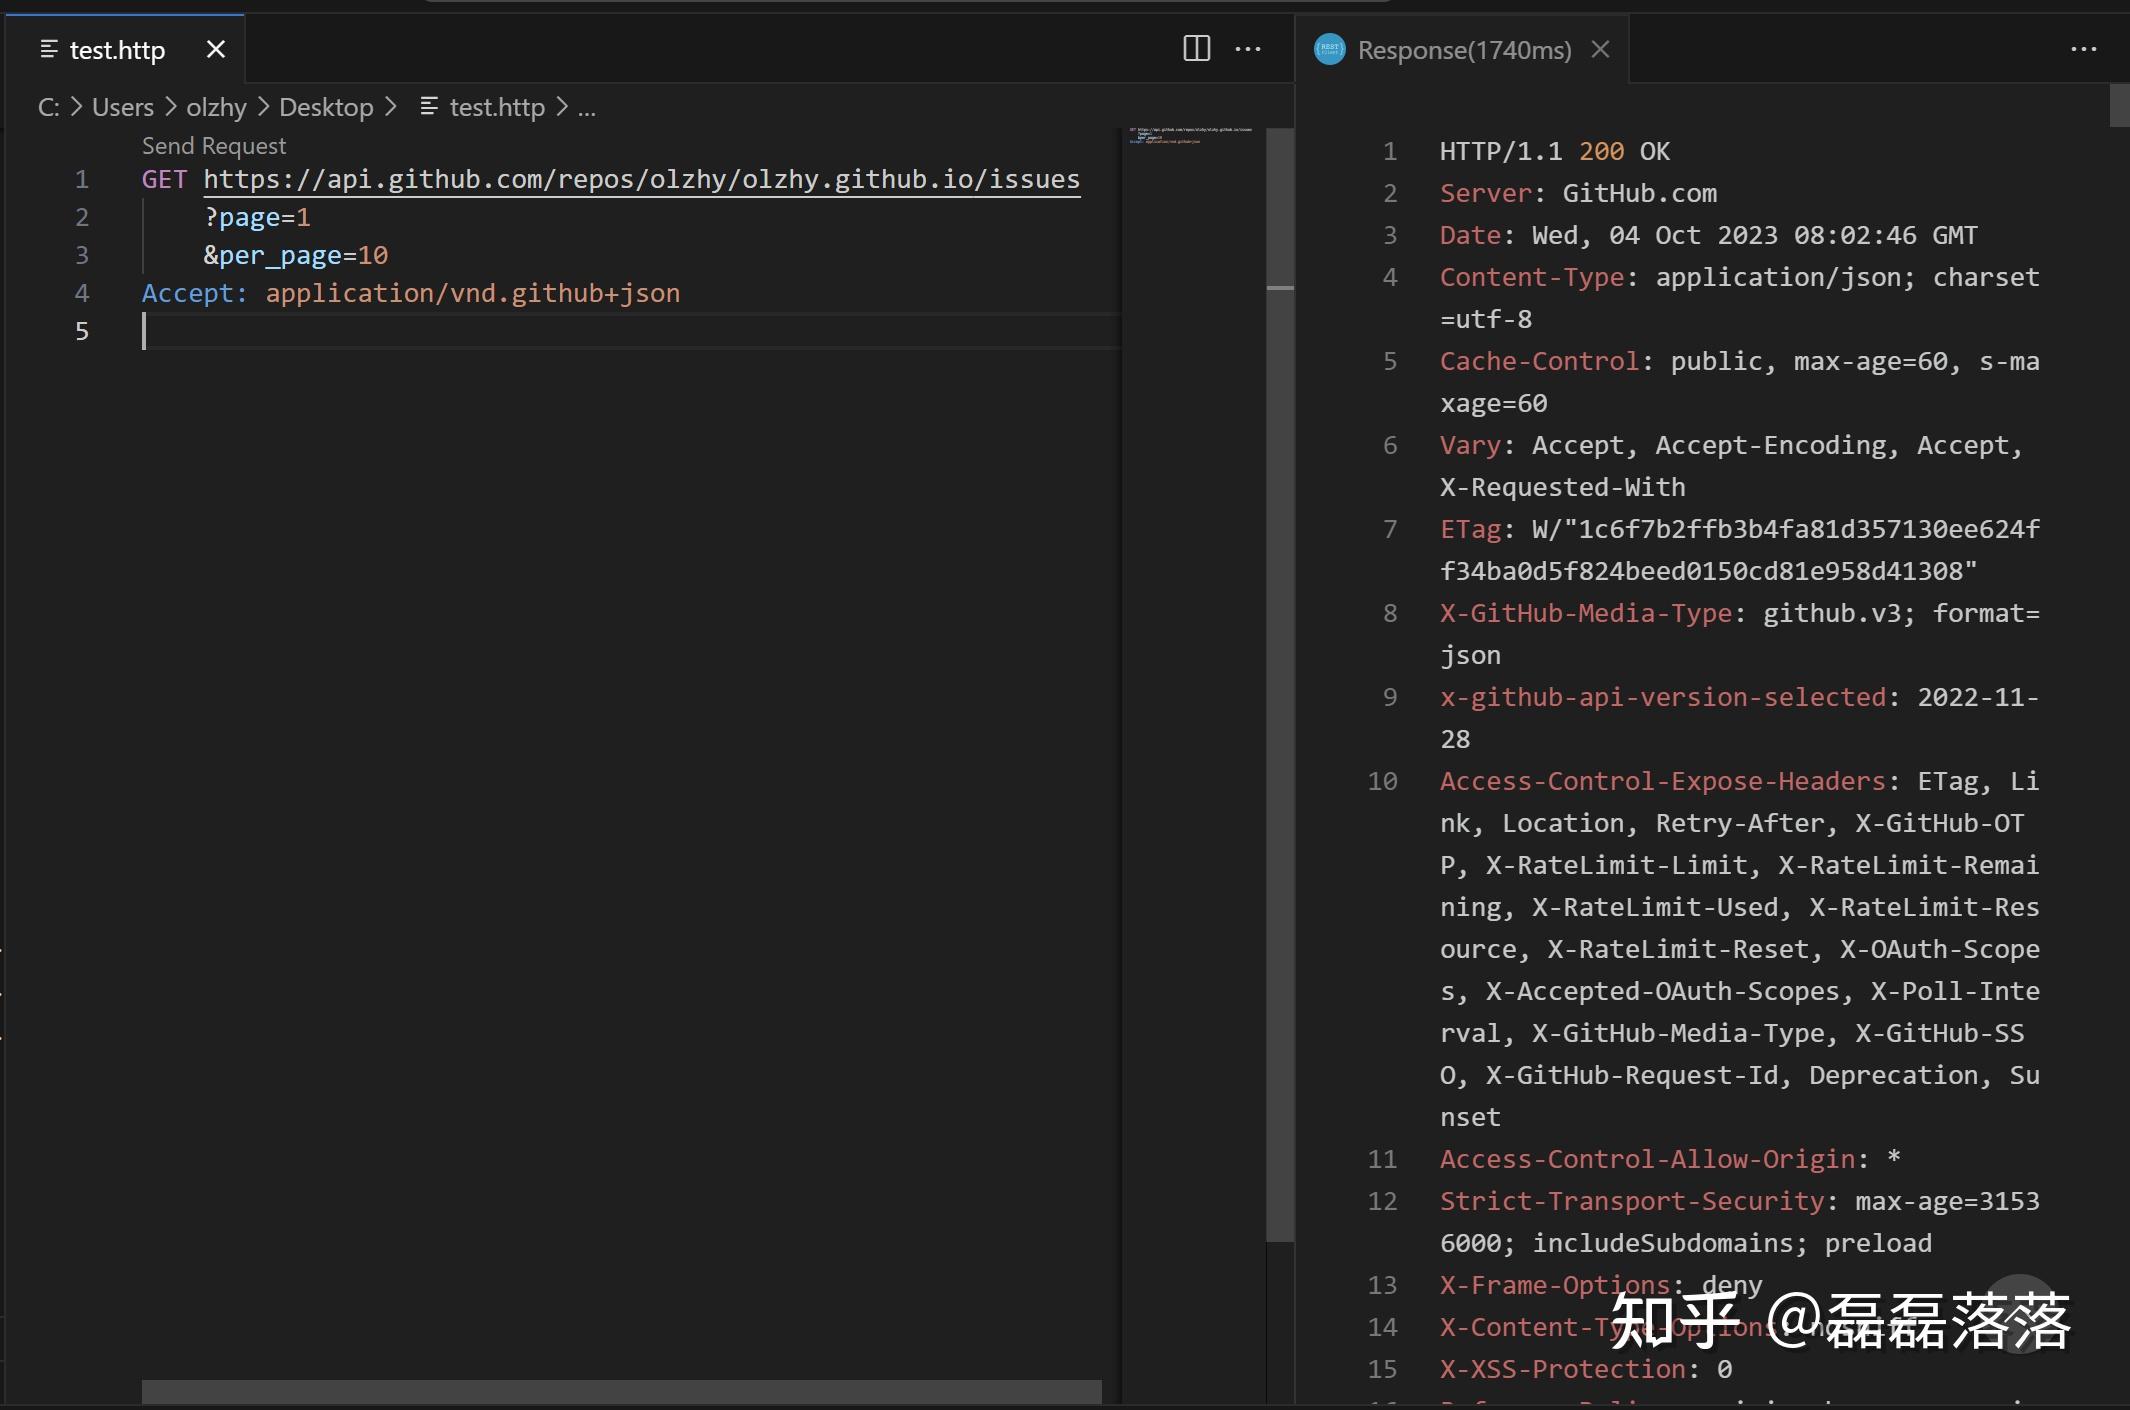The height and width of the screenshot is (1410, 2130).
Task: Open the olzhy breadcrumb dropdown
Action: (216, 107)
